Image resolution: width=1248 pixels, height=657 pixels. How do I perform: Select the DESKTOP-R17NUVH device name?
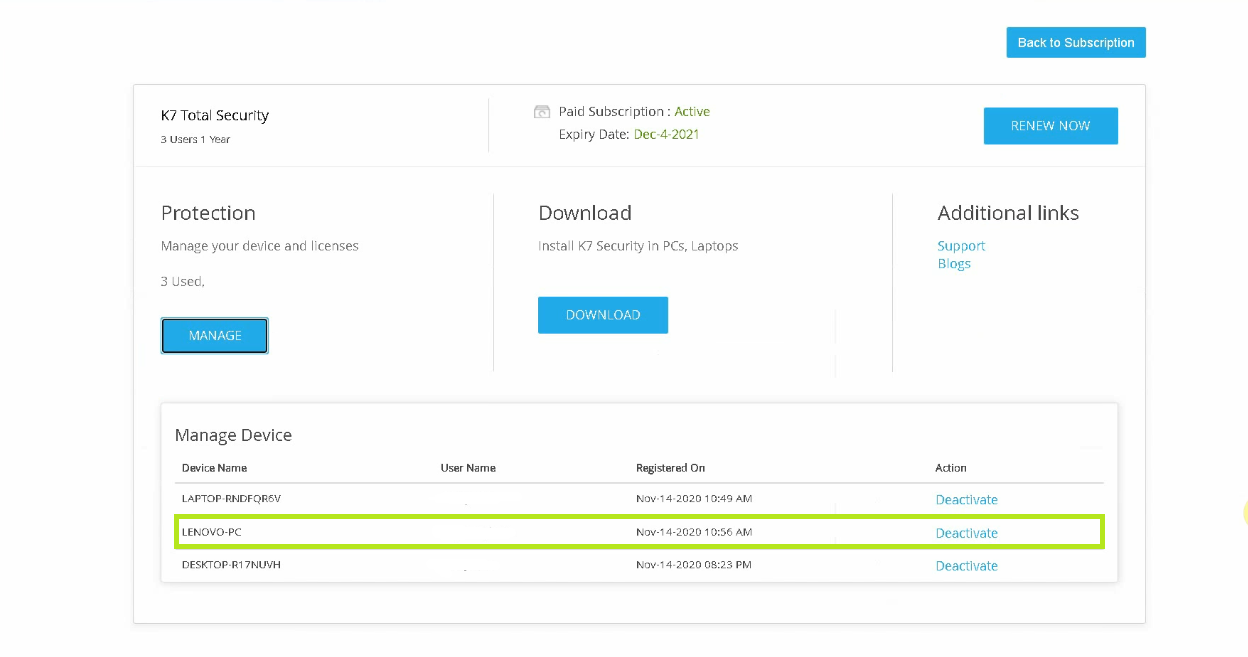tap(231, 565)
